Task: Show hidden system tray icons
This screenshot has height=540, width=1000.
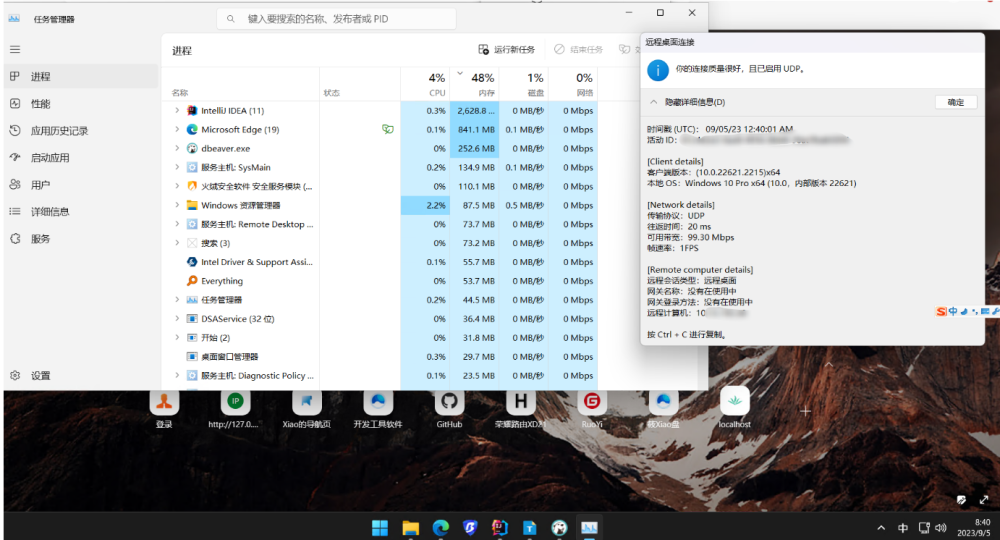Action: [x=881, y=528]
